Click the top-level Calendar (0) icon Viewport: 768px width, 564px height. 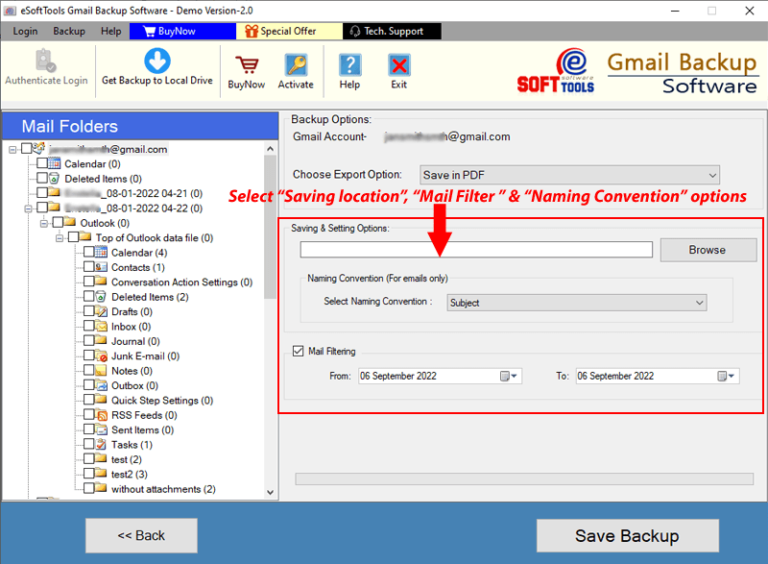tap(54, 163)
